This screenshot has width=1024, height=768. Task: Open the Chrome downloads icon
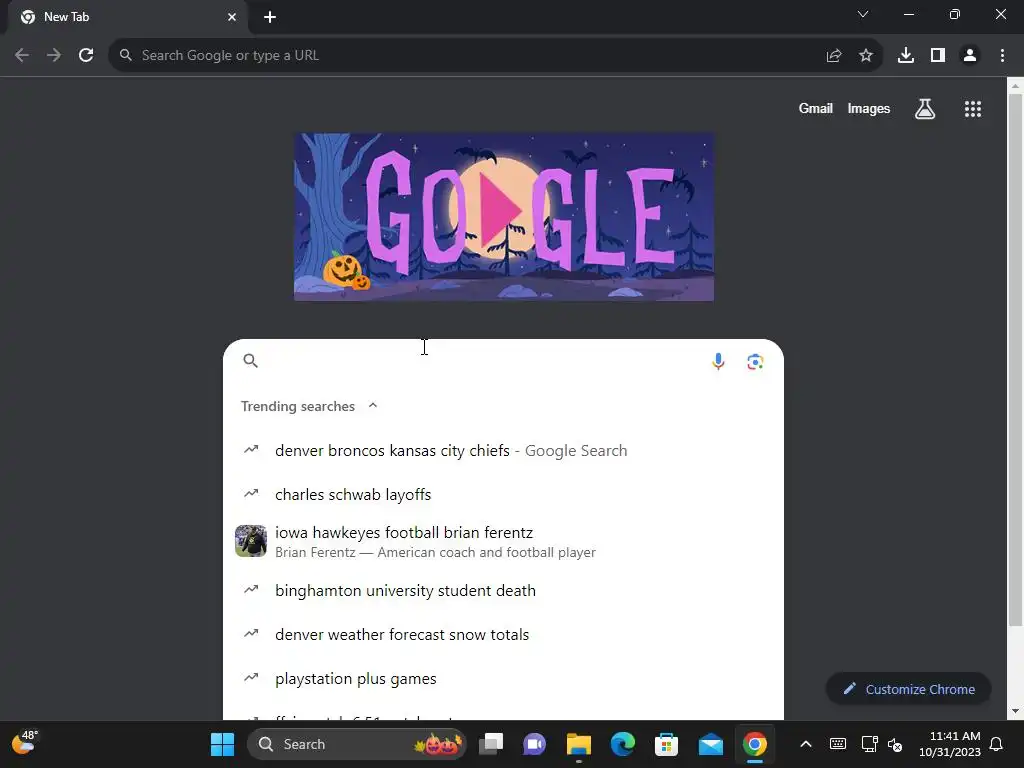point(906,56)
